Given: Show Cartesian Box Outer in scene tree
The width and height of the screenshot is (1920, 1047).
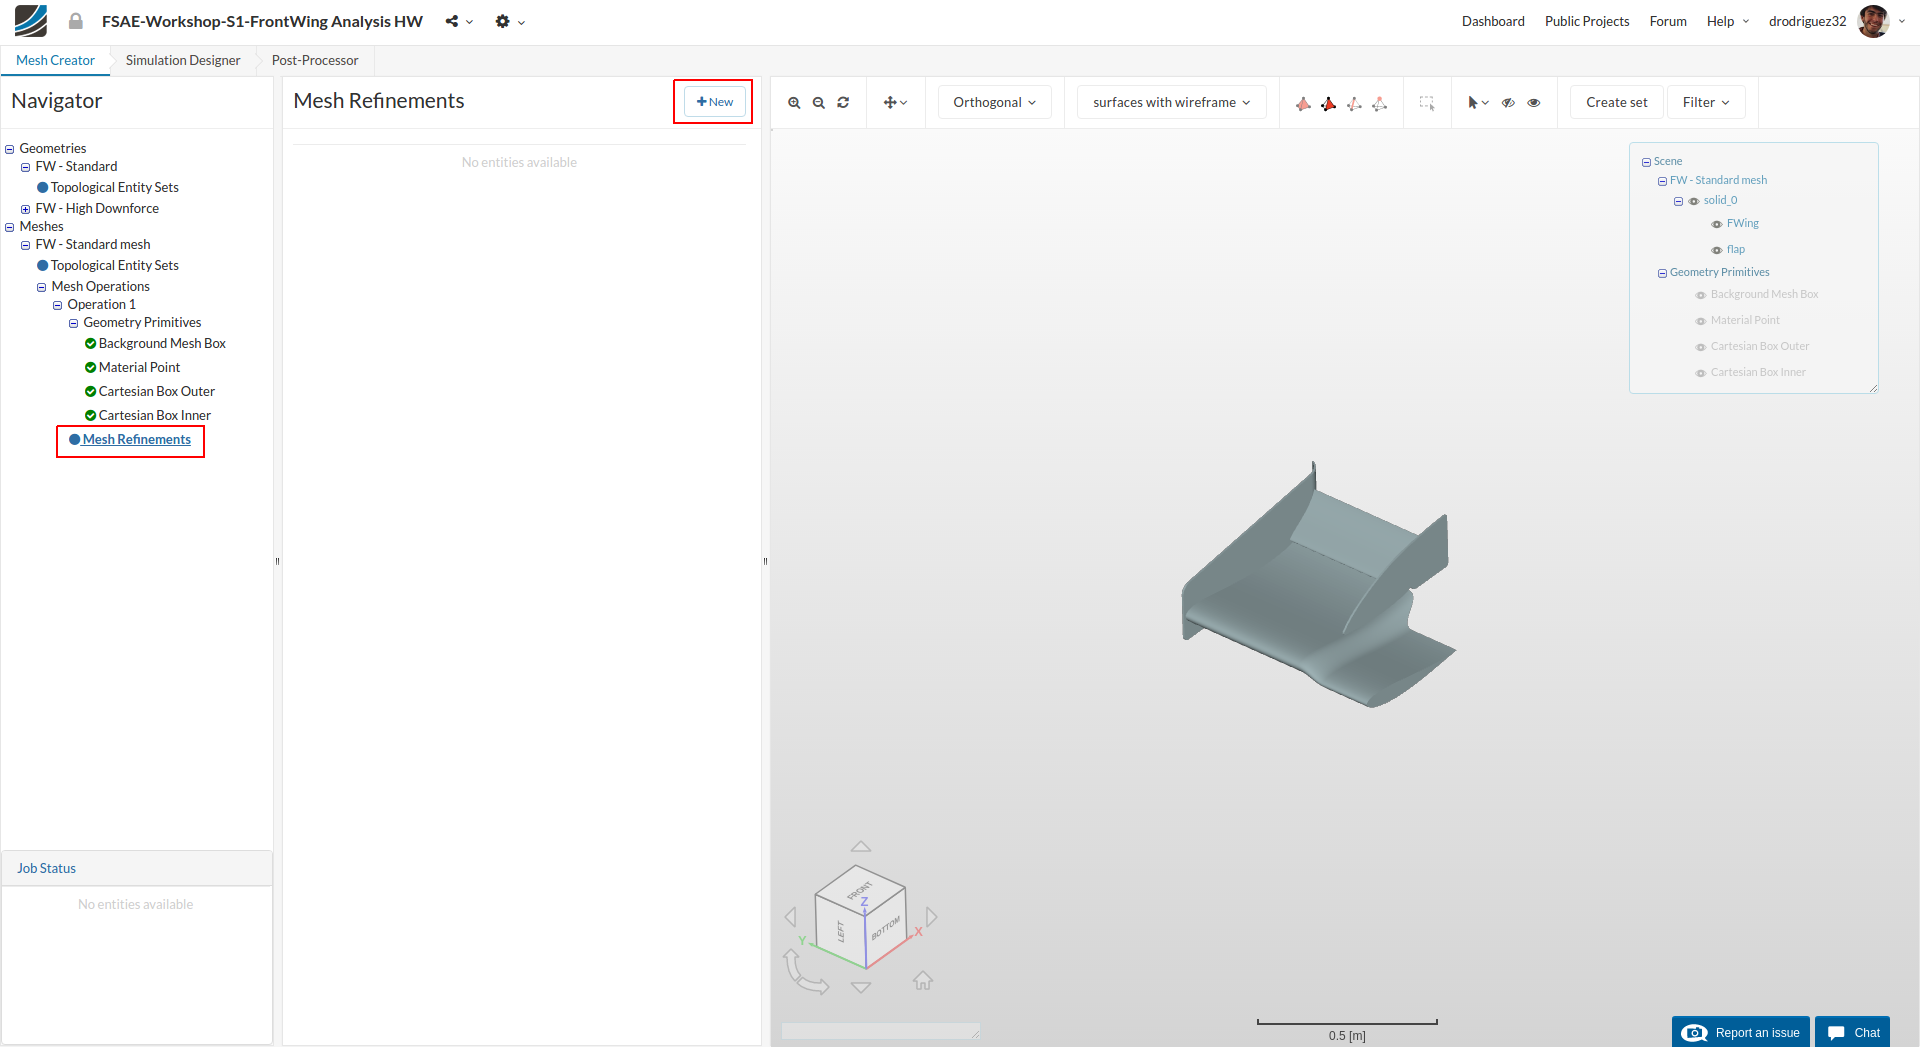Looking at the screenshot, I should (x=1701, y=347).
